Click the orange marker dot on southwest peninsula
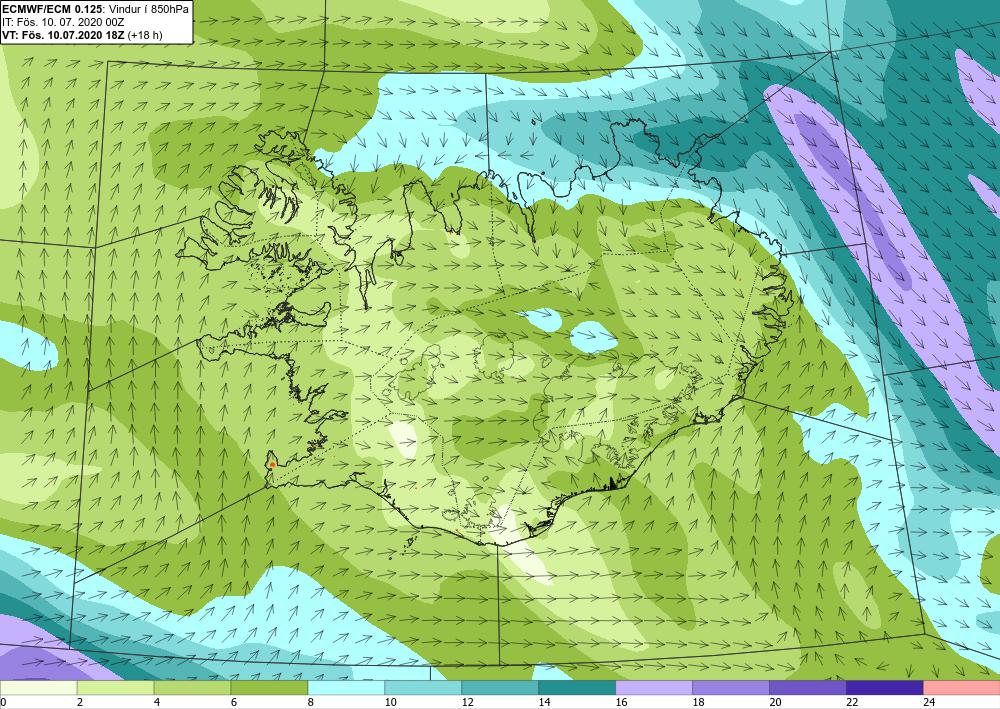 (x=272, y=465)
